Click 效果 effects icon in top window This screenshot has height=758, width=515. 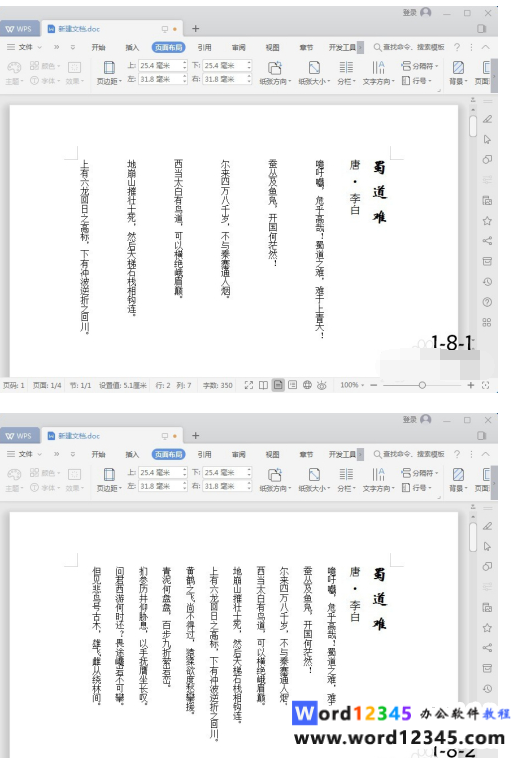coord(74,68)
